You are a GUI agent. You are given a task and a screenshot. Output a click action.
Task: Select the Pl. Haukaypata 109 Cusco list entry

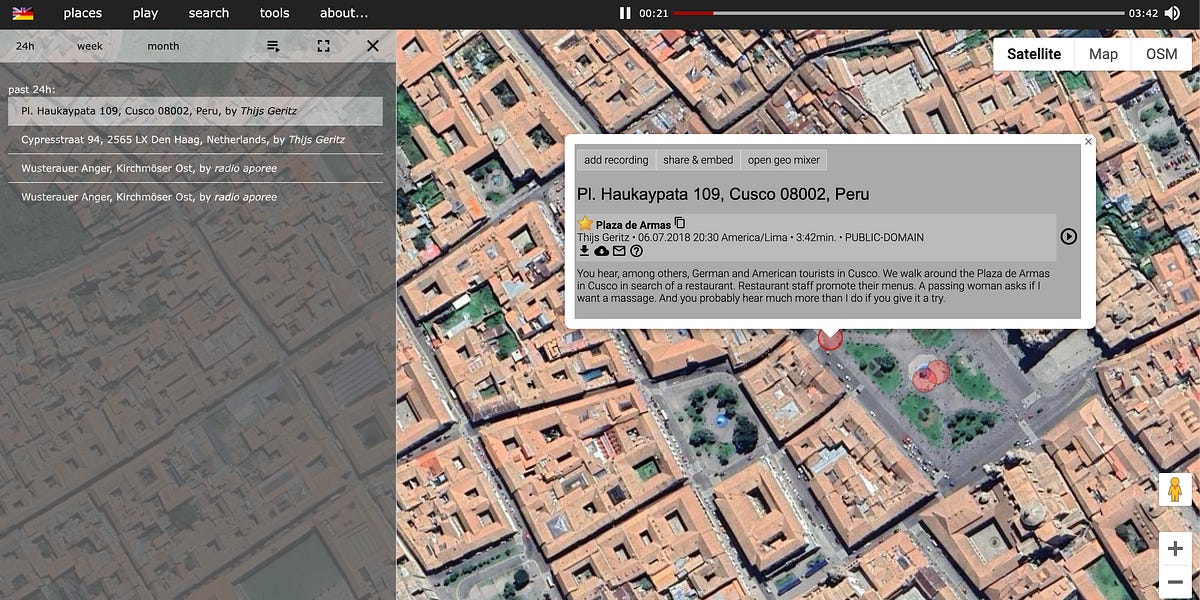pos(195,111)
